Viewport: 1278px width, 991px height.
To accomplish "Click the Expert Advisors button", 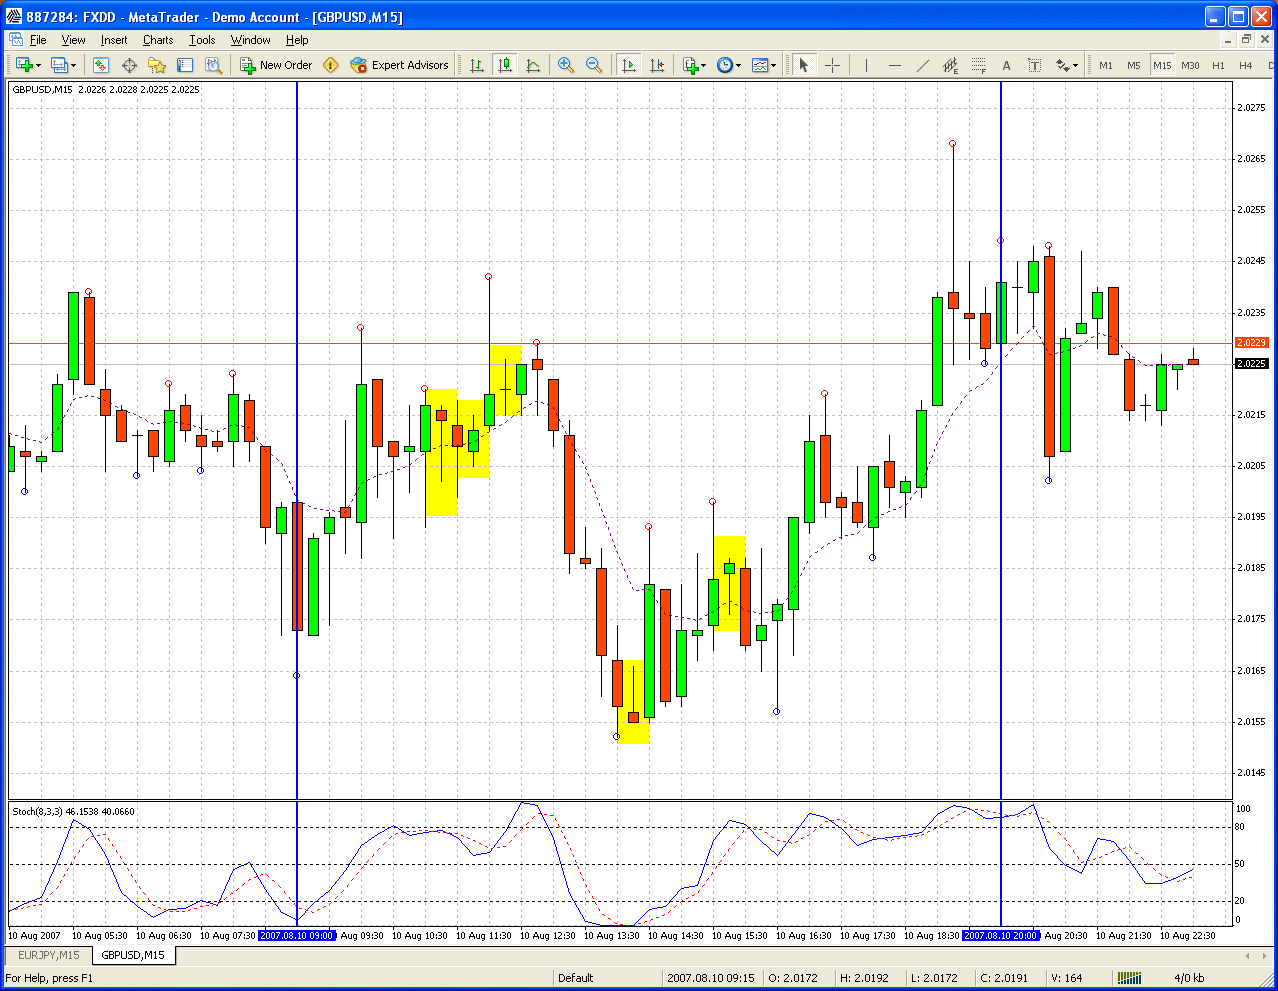I will pos(400,65).
